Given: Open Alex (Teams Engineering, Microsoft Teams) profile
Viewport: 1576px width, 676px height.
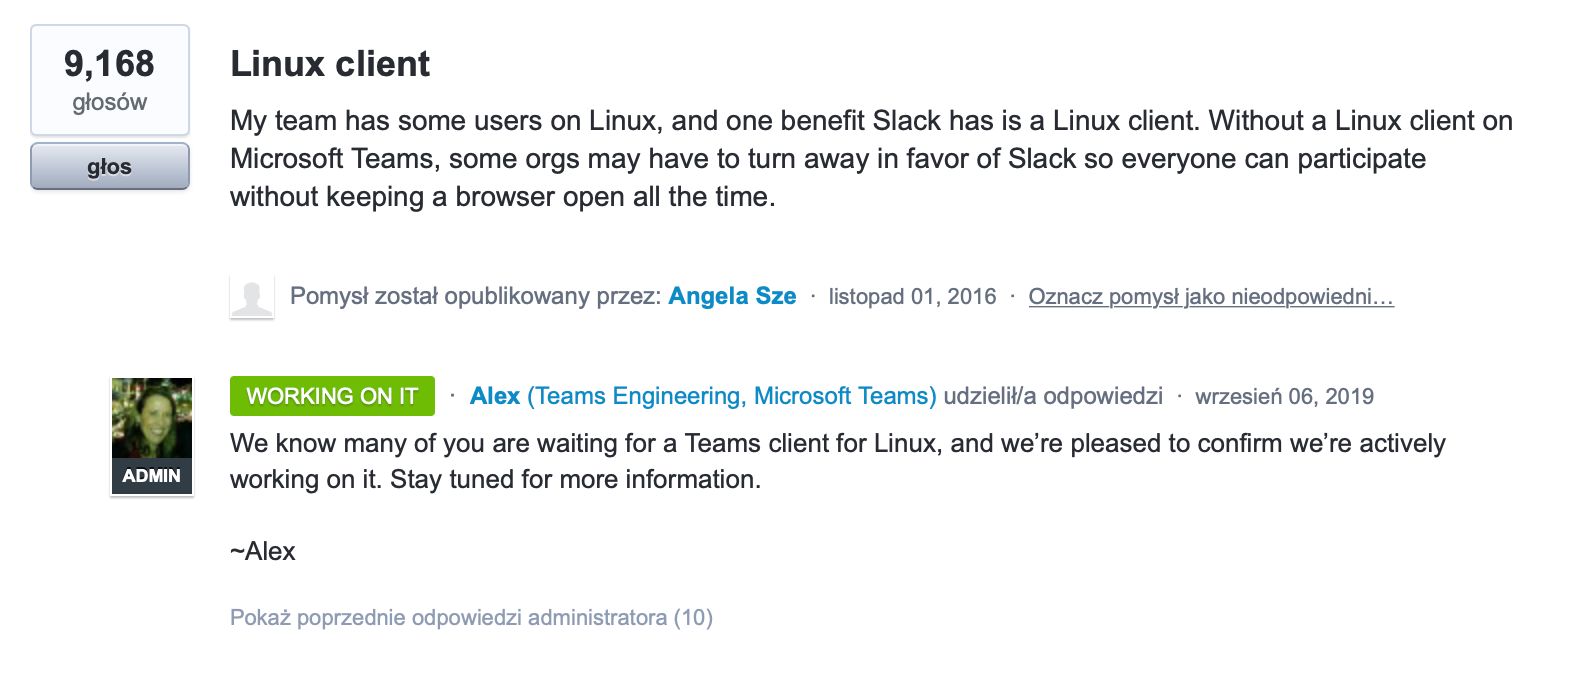Looking at the screenshot, I should pyautogui.click(x=702, y=396).
